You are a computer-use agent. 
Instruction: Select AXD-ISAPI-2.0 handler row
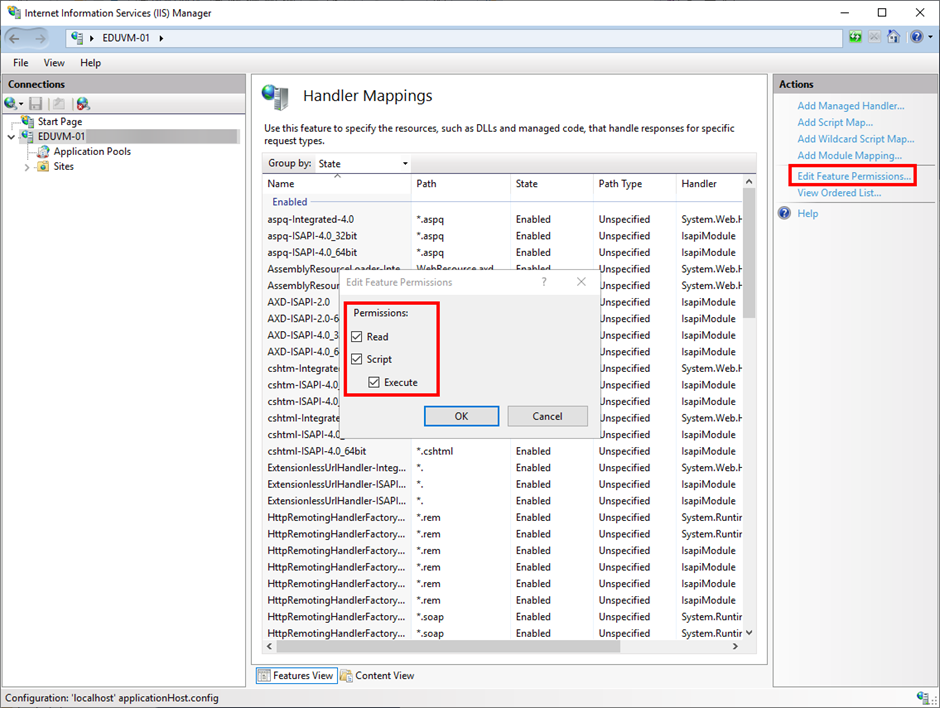[x=301, y=302]
